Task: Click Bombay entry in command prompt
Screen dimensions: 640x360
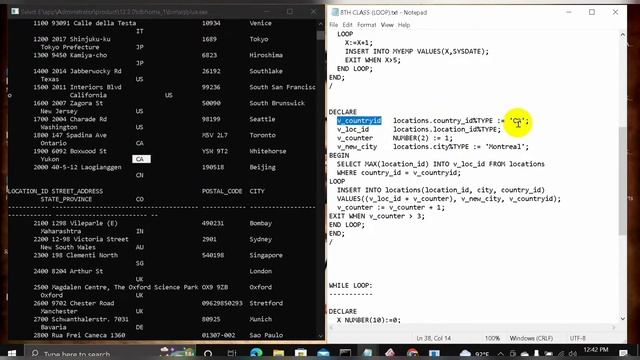Action: pos(260,223)
